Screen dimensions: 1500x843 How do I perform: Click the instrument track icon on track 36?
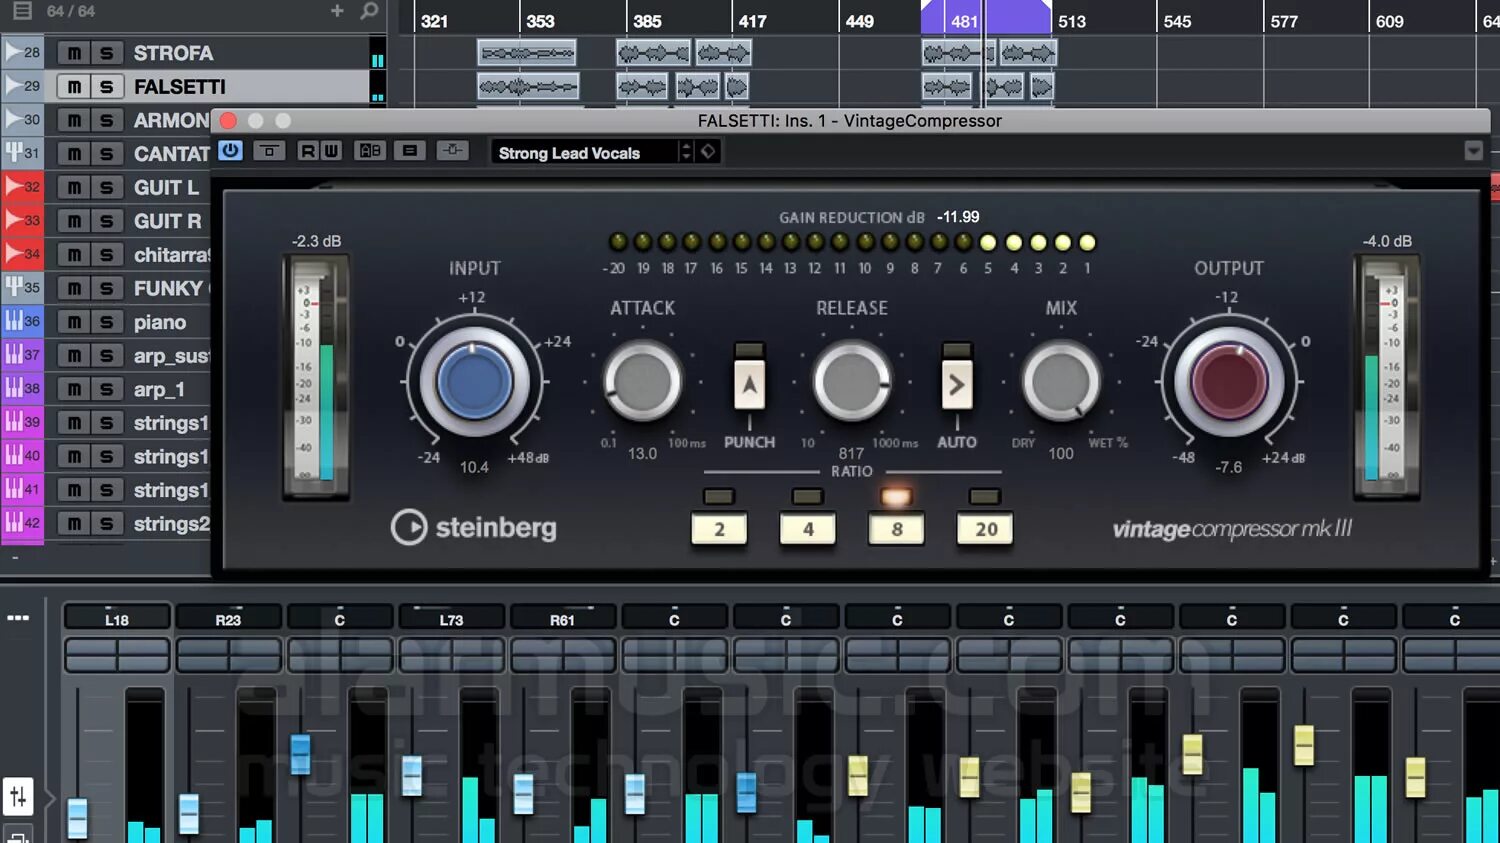(x=14, y=321)
